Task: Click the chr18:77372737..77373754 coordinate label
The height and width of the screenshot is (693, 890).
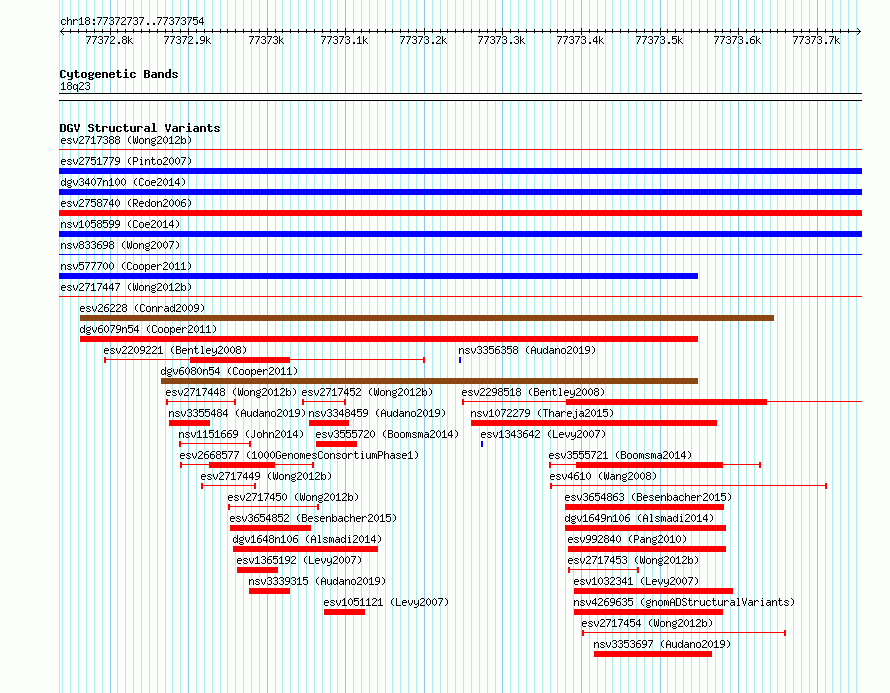Action: 132,21
